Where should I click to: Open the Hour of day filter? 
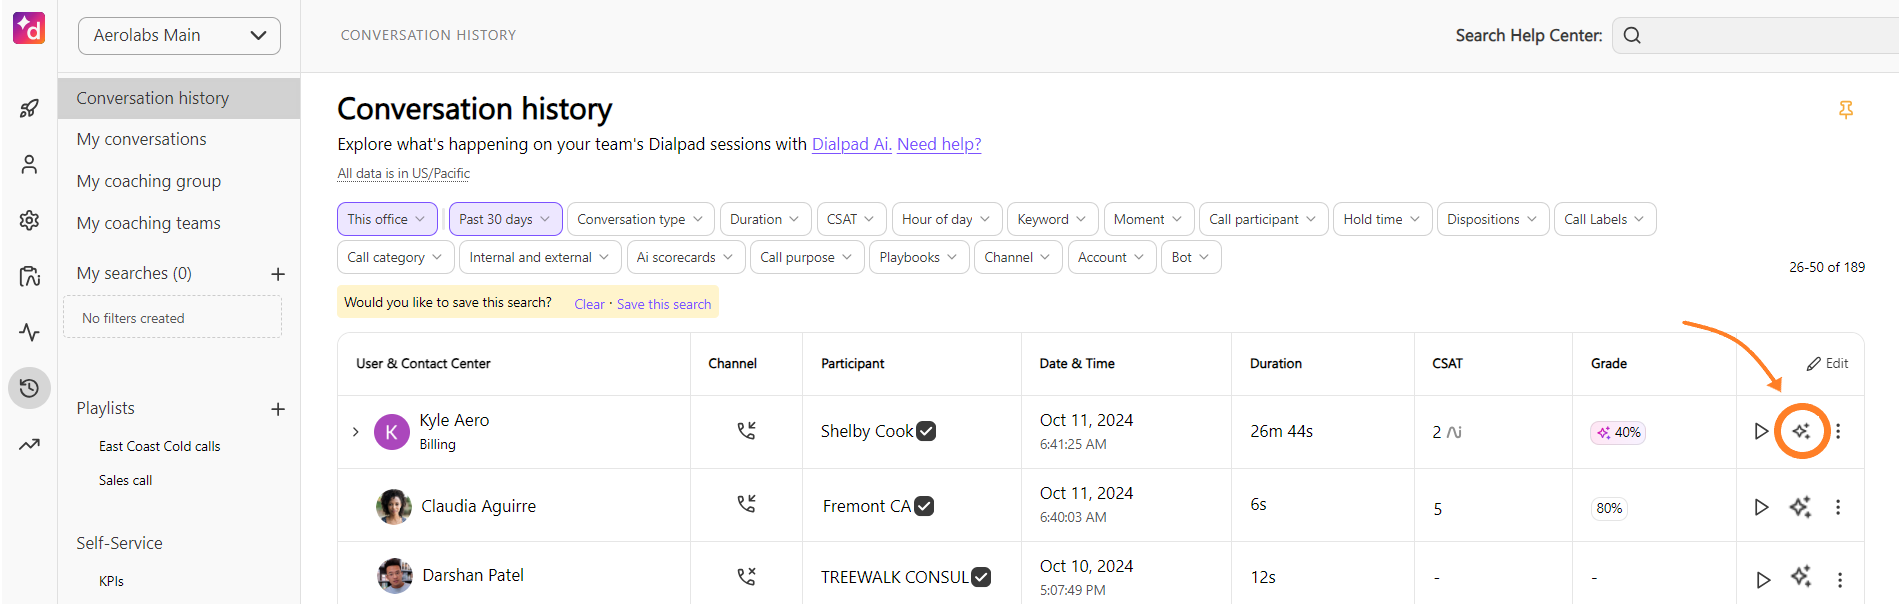click(946, 219)
